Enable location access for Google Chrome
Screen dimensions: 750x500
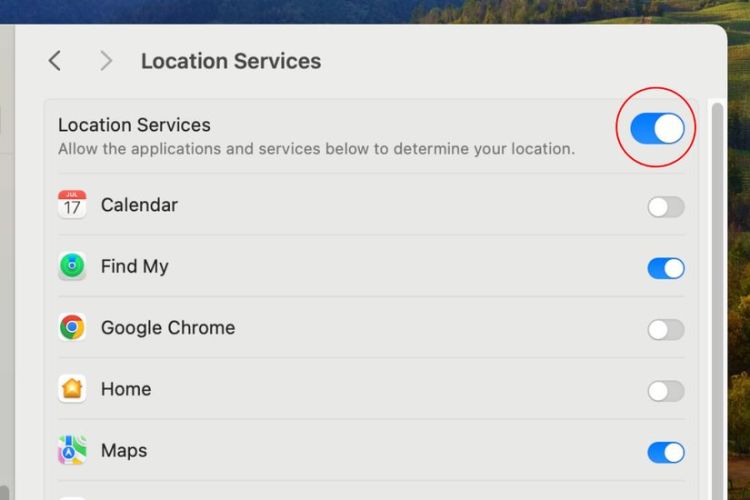[666, 329]
